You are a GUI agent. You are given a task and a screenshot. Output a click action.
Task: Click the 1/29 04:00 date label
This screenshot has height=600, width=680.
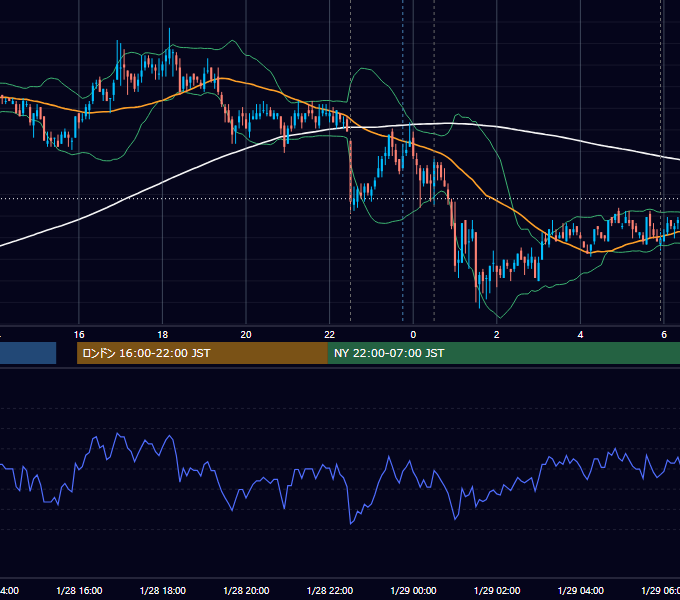click(x=581, y=590)
